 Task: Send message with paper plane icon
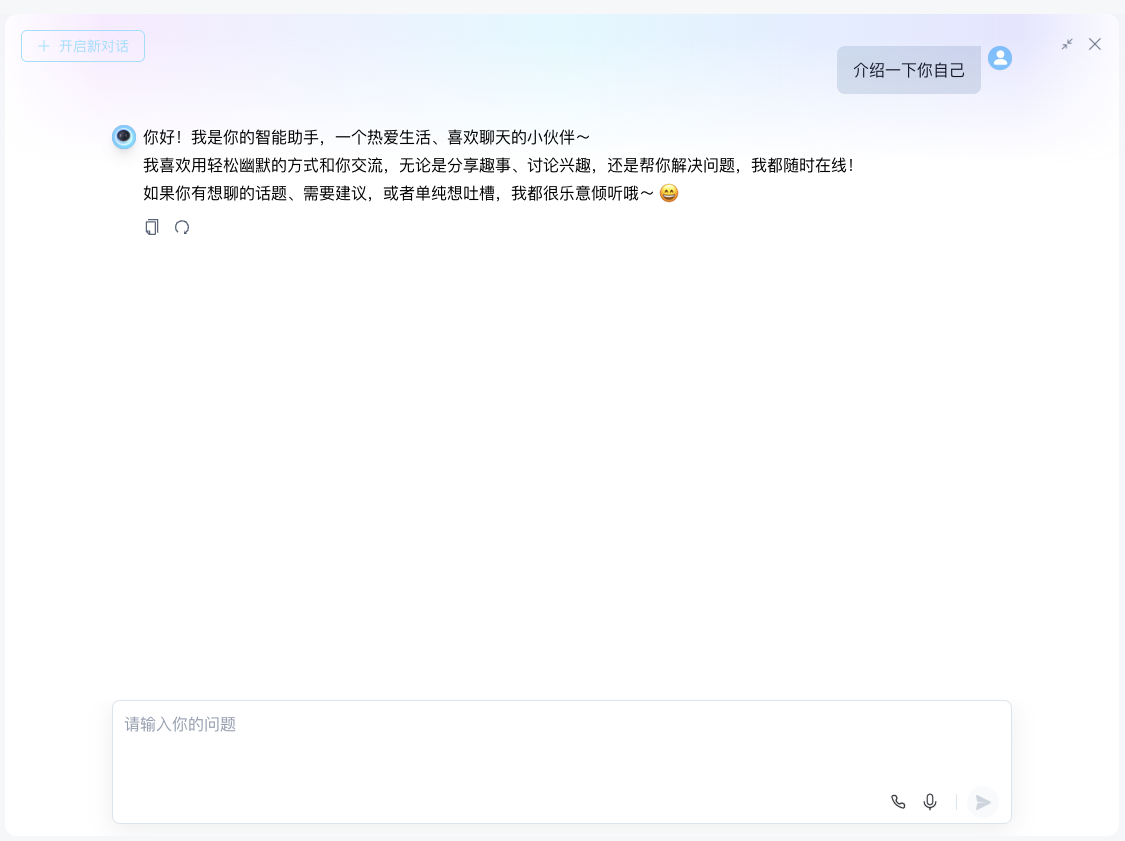[983, 802]
